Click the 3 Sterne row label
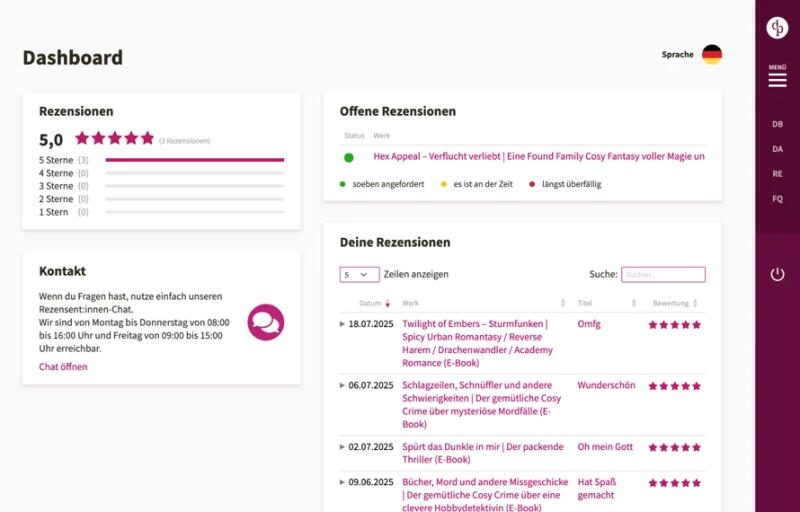The image size is (800, 512). [x=56, y=186]
